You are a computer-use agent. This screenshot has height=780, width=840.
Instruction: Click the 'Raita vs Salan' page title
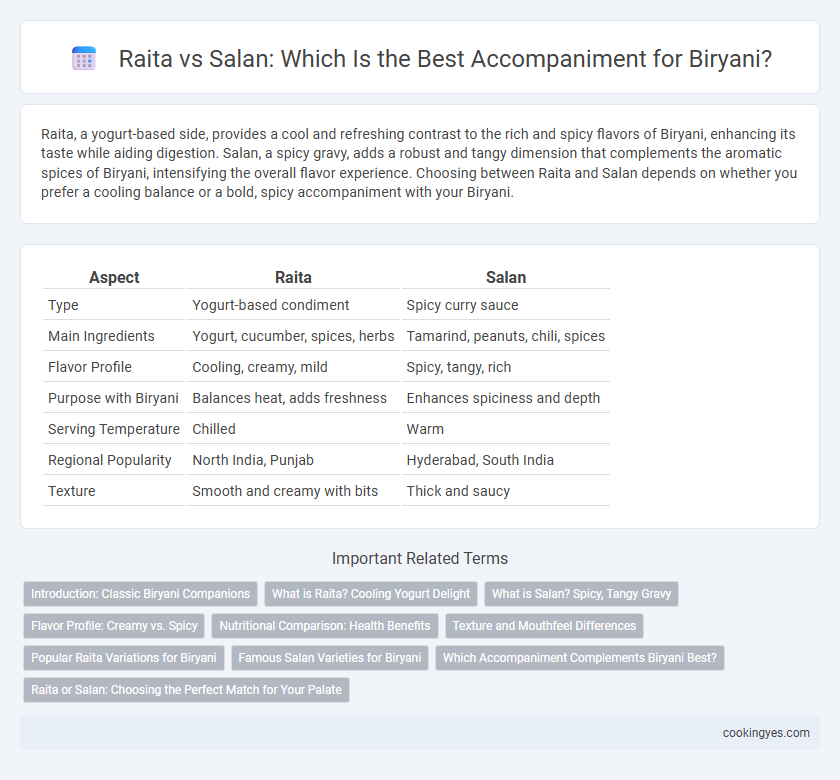pyautogui.click(x=445, y=58)
